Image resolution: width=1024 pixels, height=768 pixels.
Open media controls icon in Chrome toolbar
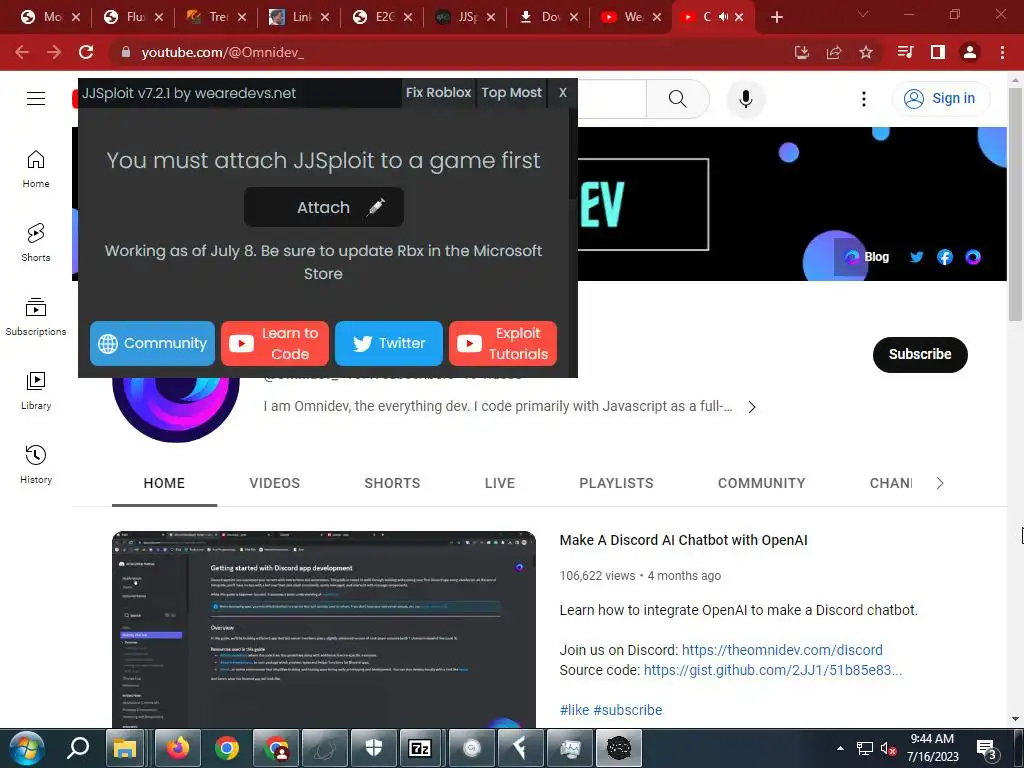[x=905, y=52]
